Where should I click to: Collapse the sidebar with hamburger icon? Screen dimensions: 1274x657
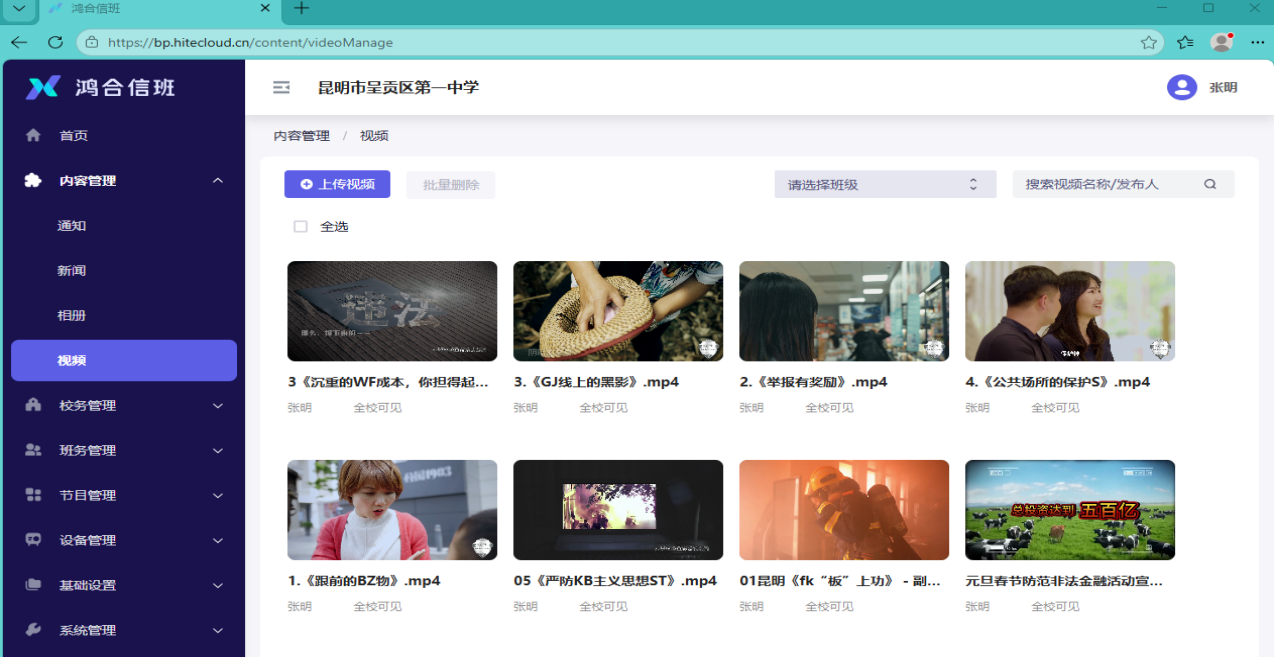click(x=280, y=87)
